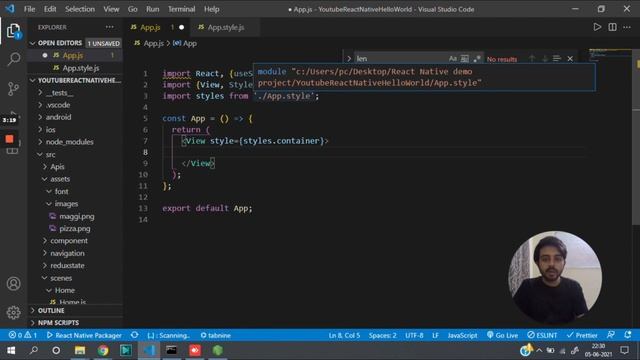Collapse the assets folder
640x360 pixels.
(x=60, y=179)
